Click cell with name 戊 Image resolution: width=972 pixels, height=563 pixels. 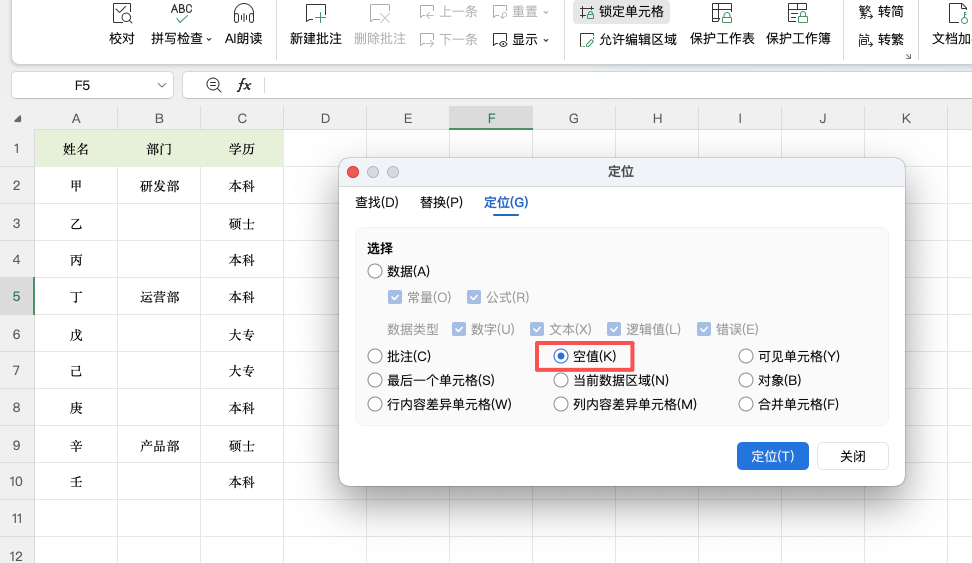pyautogui.click(x=76, y=334)
